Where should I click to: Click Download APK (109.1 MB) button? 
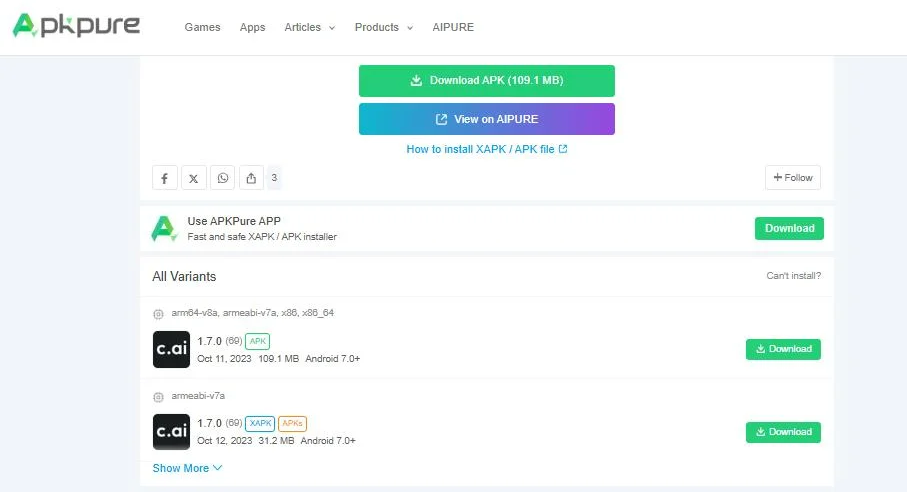pos(486,80)
